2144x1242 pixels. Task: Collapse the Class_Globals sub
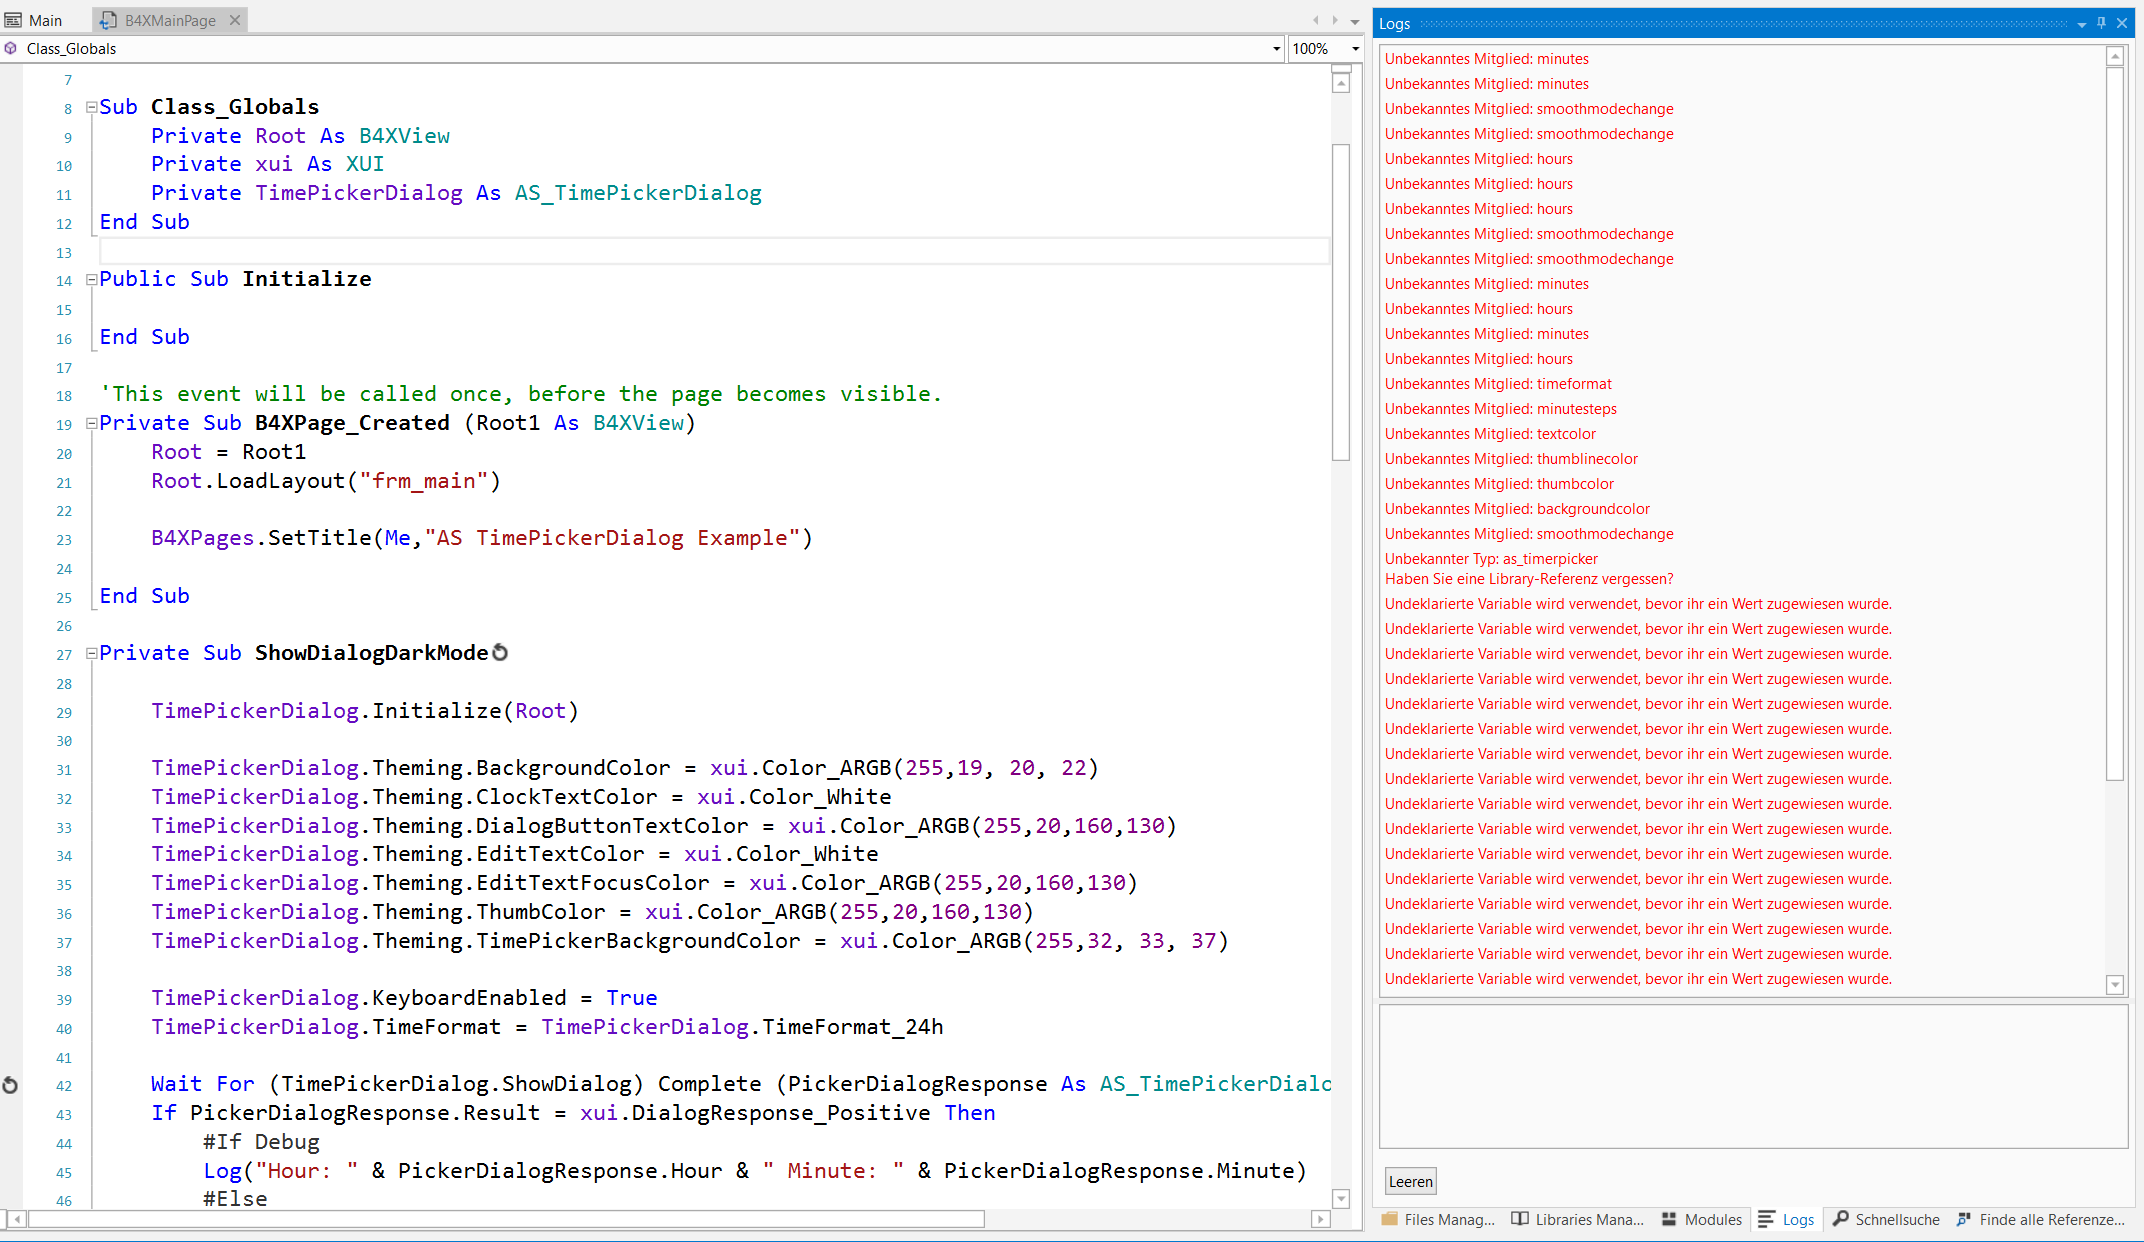tap(91, 107)
